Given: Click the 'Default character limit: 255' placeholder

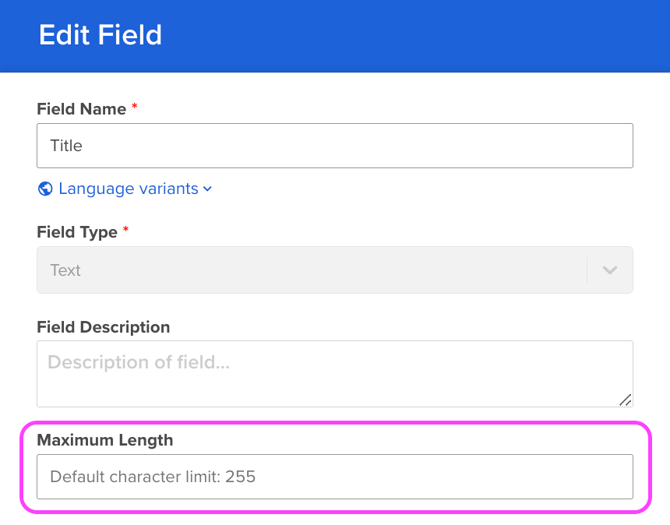Looking at the screenshot, I should coord(153,477).
